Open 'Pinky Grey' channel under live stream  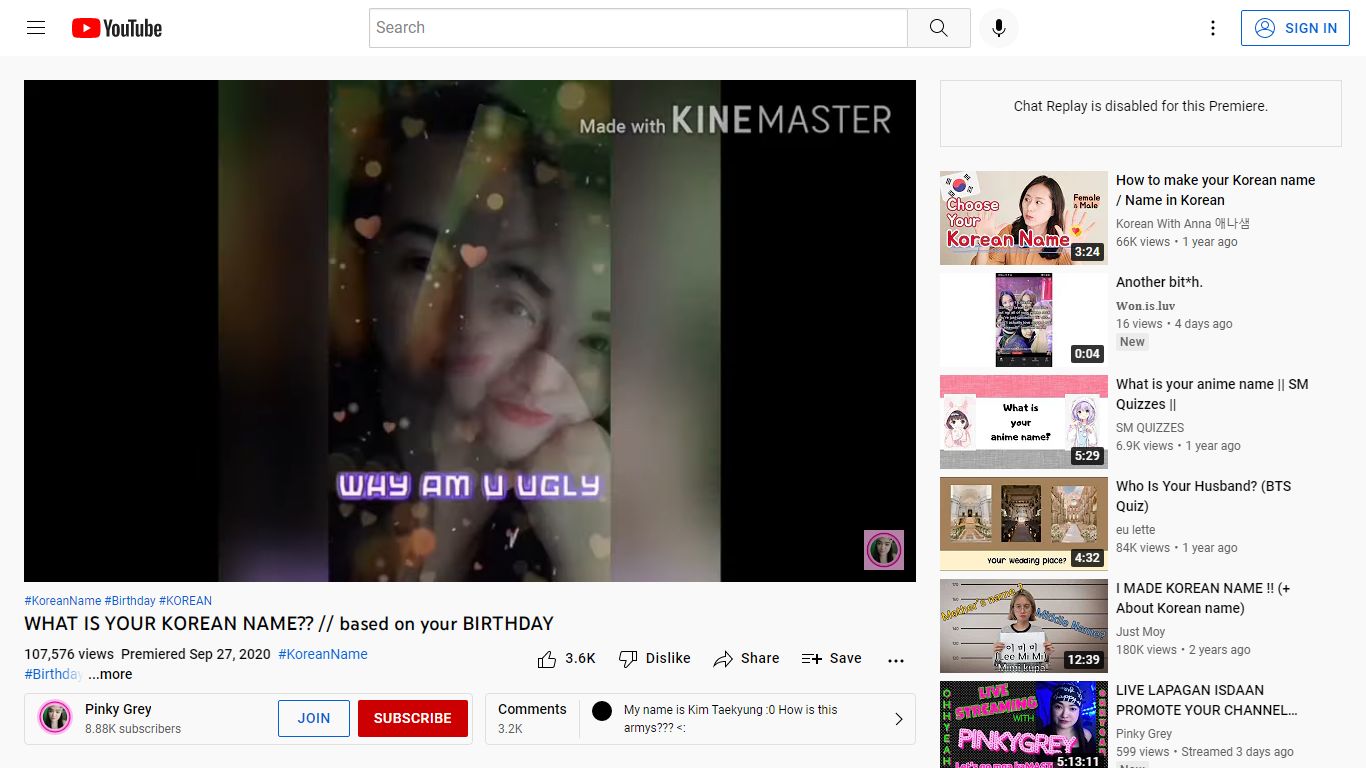1144,734
